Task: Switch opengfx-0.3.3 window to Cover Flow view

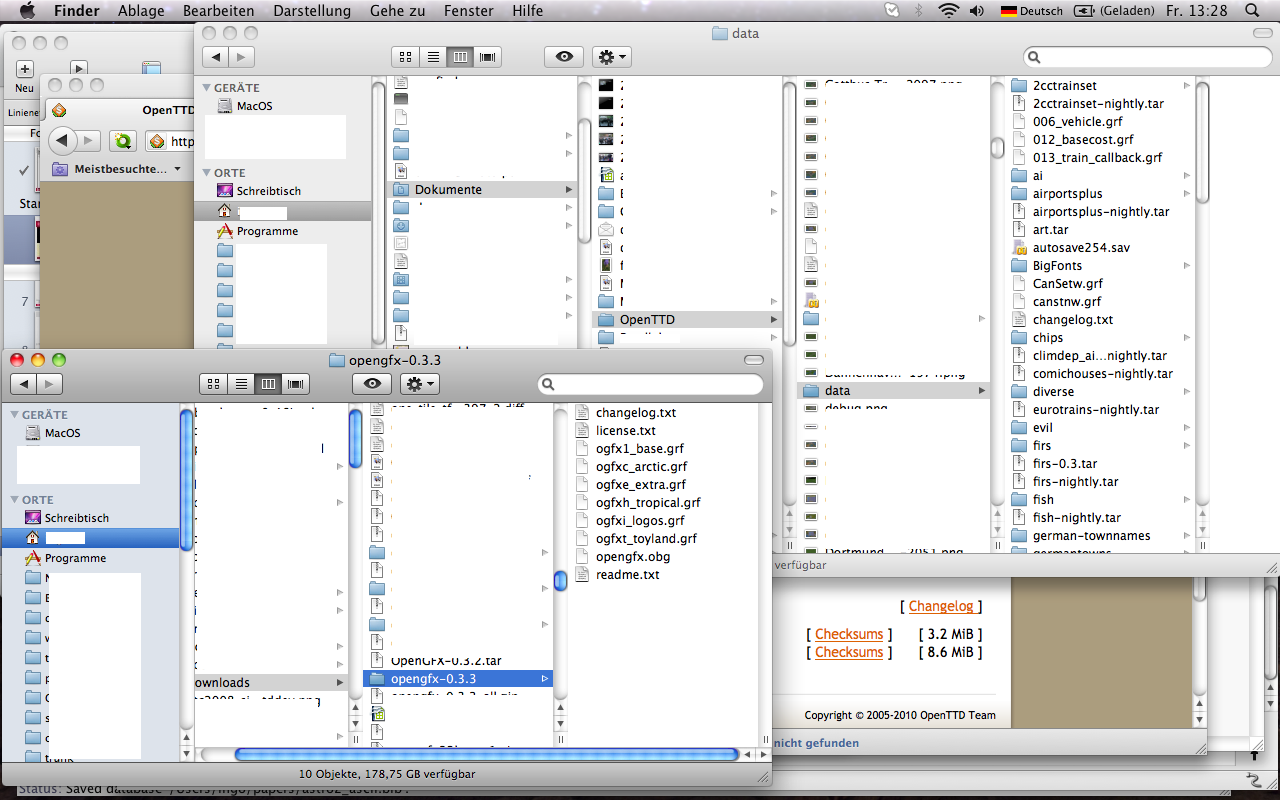Action: point(296,384)
